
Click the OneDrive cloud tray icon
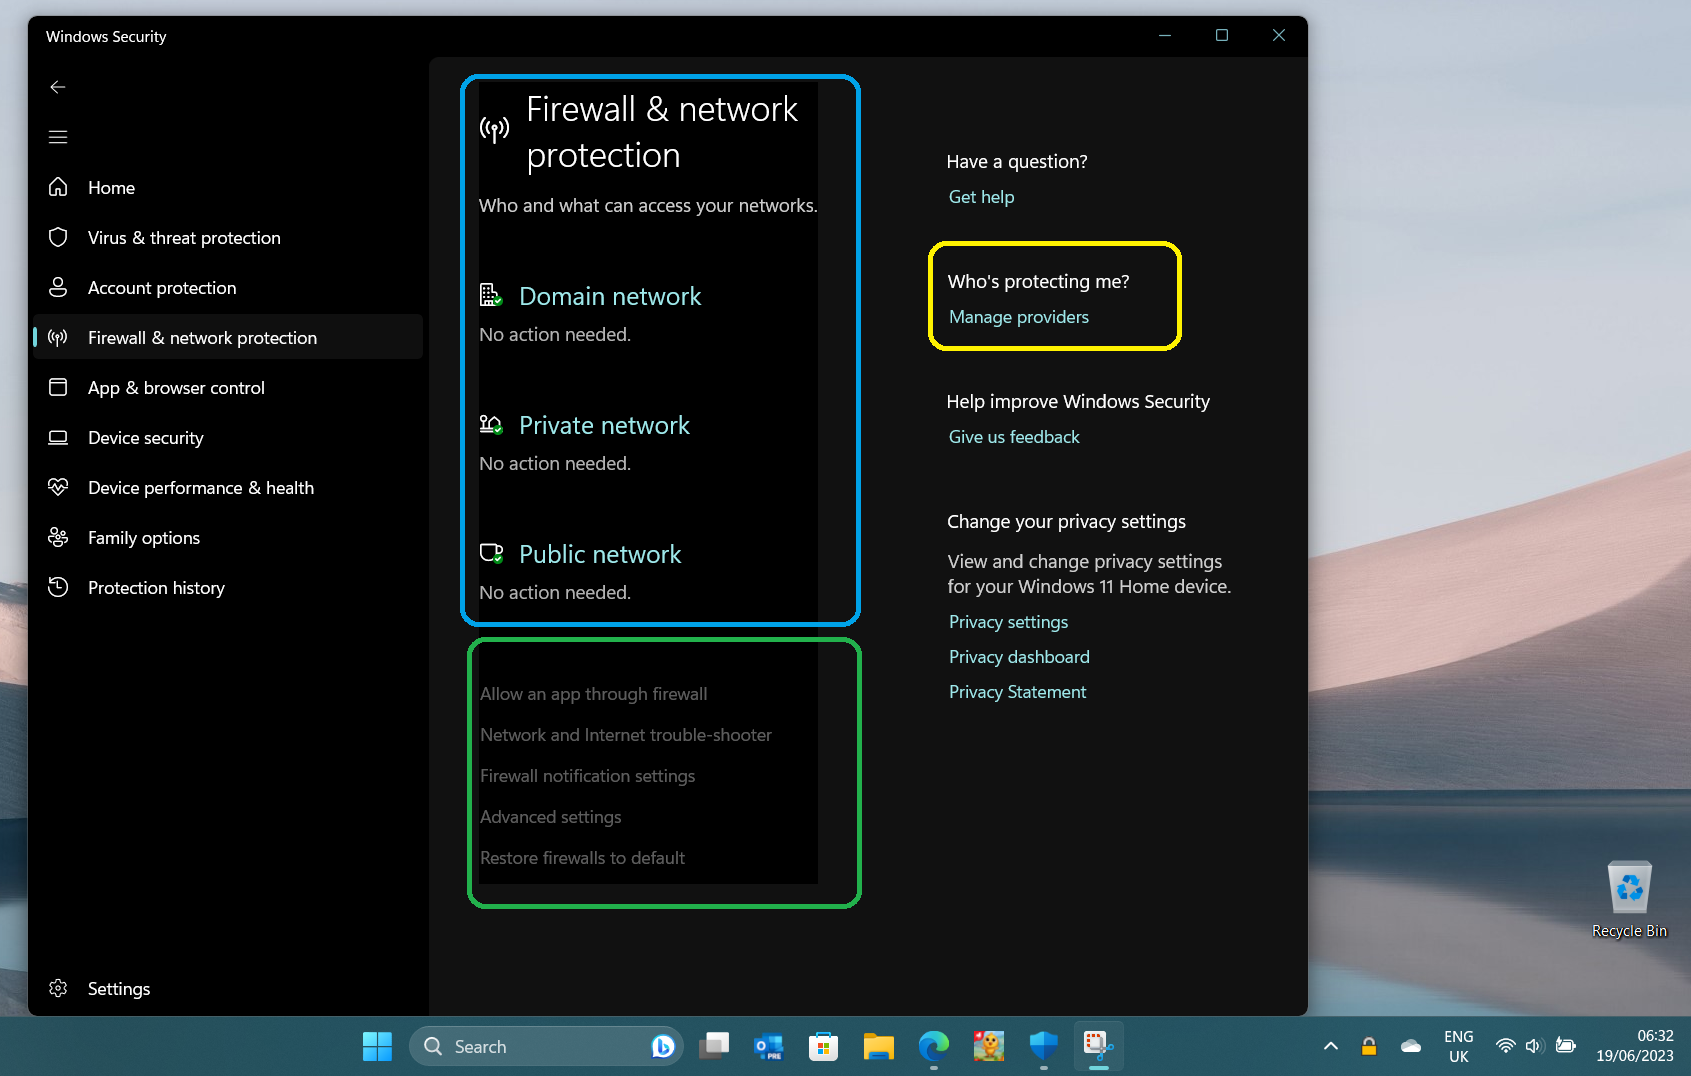1410,1046
